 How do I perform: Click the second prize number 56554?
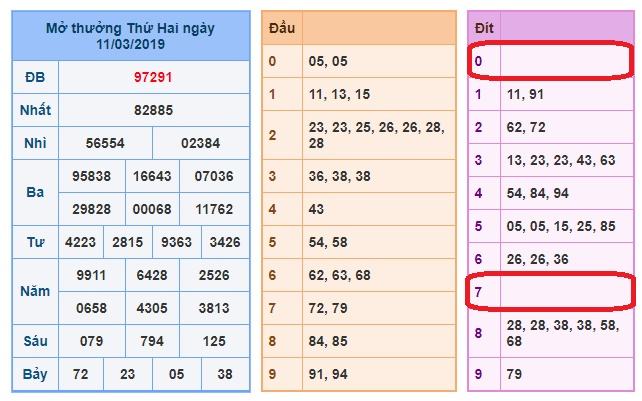tap(106, 143)
